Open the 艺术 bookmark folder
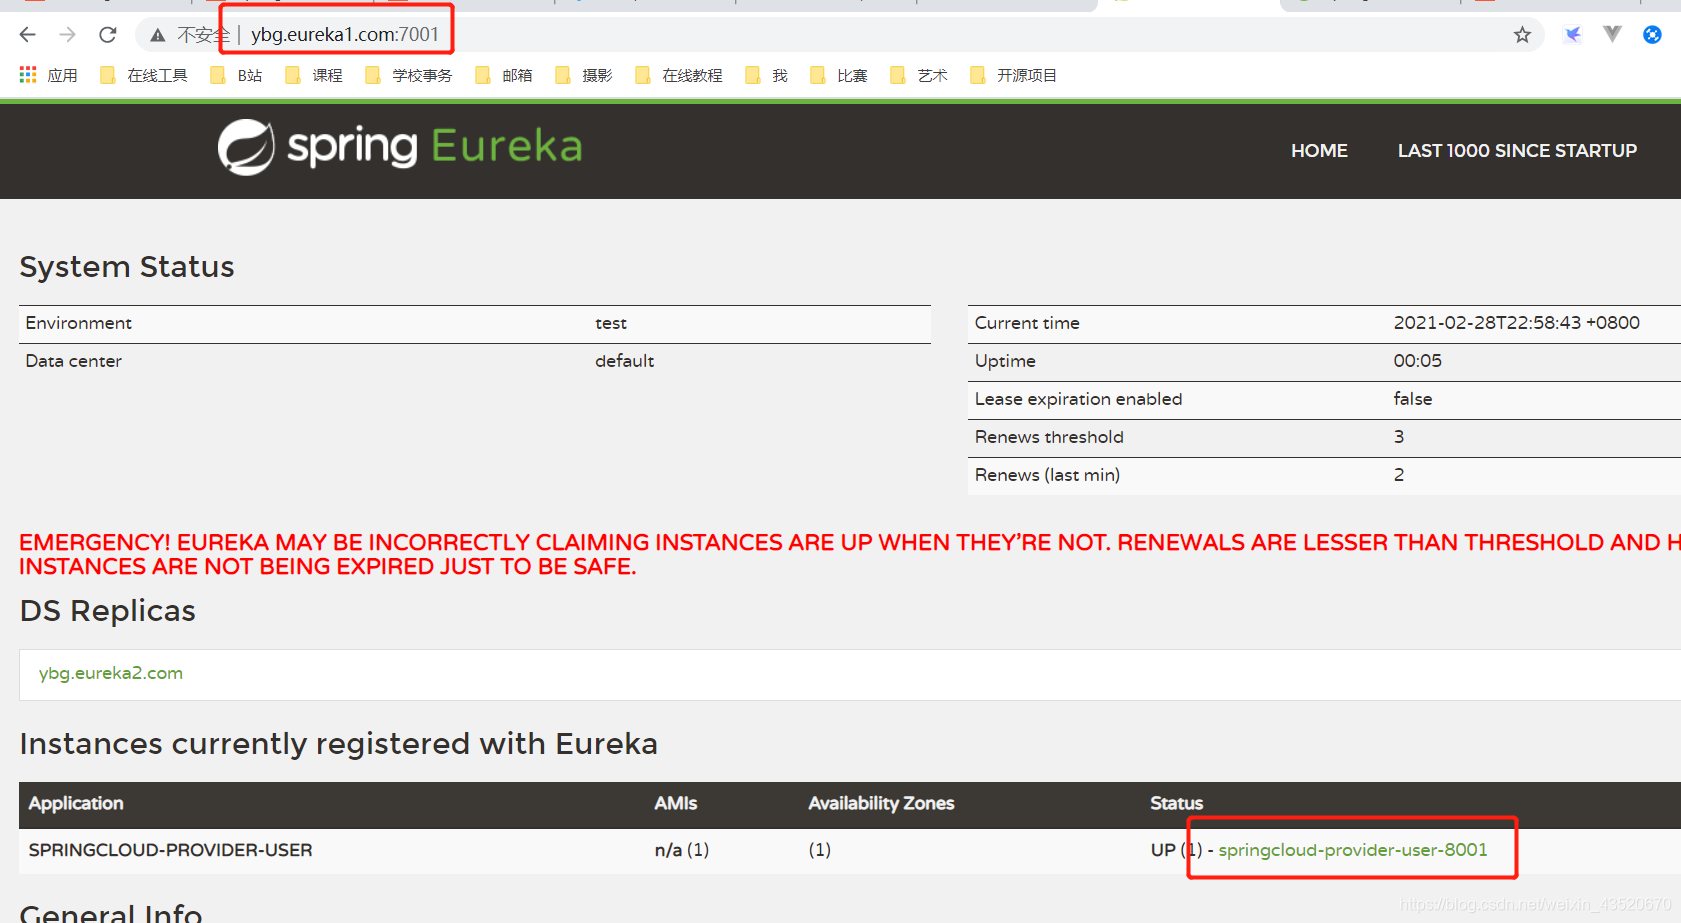This screenshot has height=923, width=1681. click(x=919, y=75)
